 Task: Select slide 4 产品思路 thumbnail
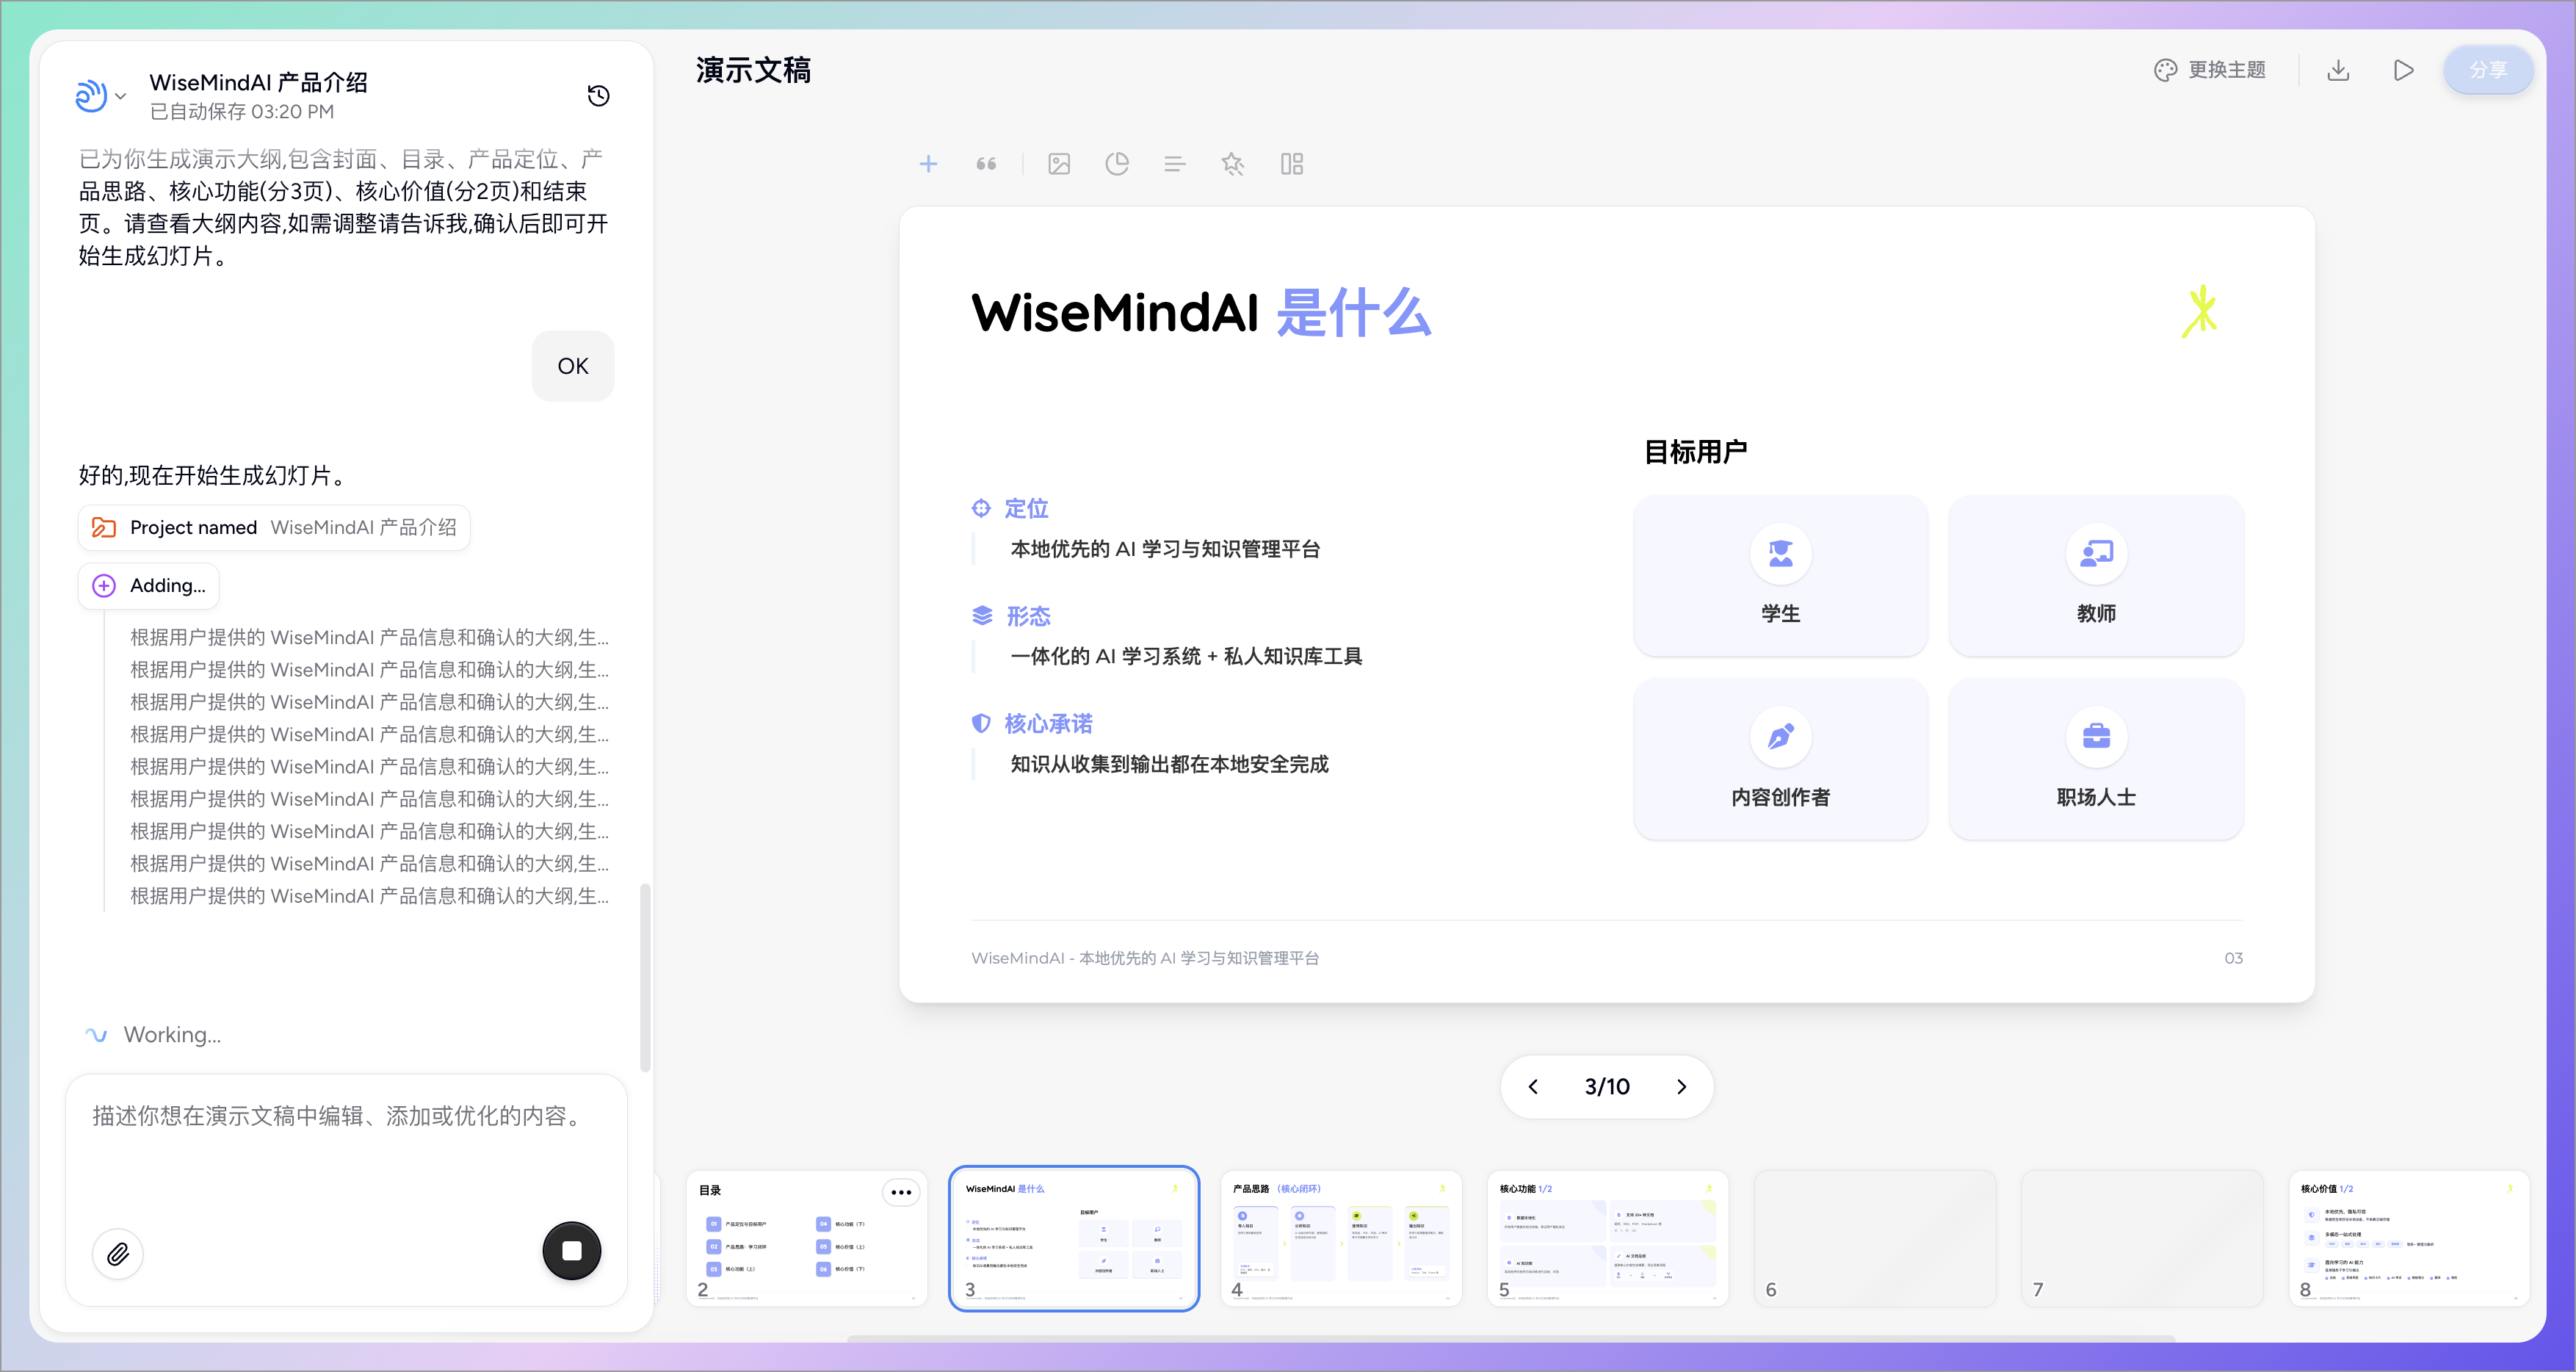[x=1341, y=1238]
